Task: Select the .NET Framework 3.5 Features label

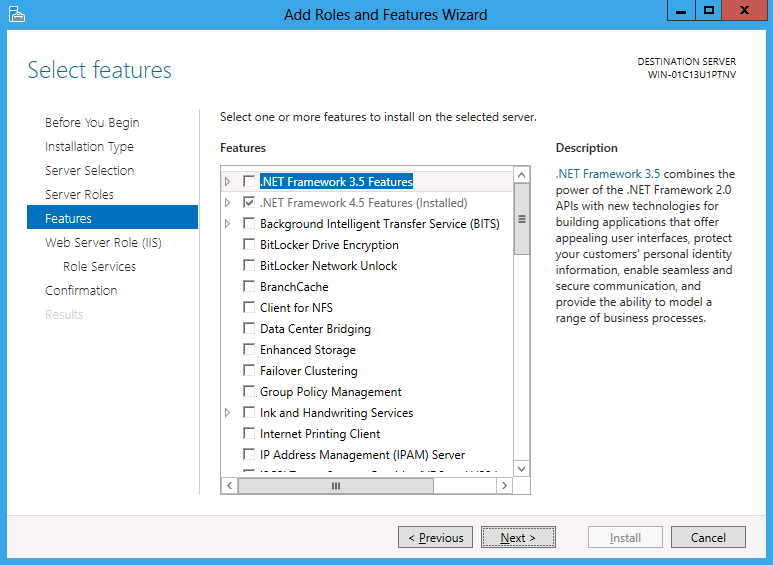Action: click(x=336, y=181)
